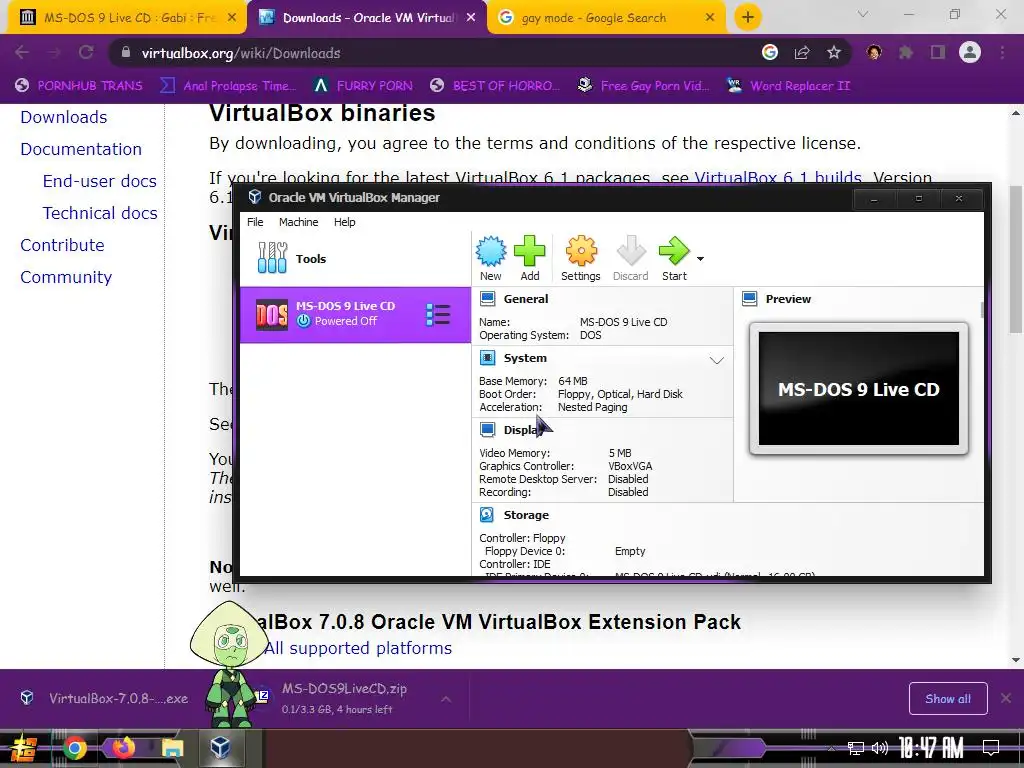Open the Contribute sidebar link
The image size is (1024, 768).
click(x=62, y=245)
